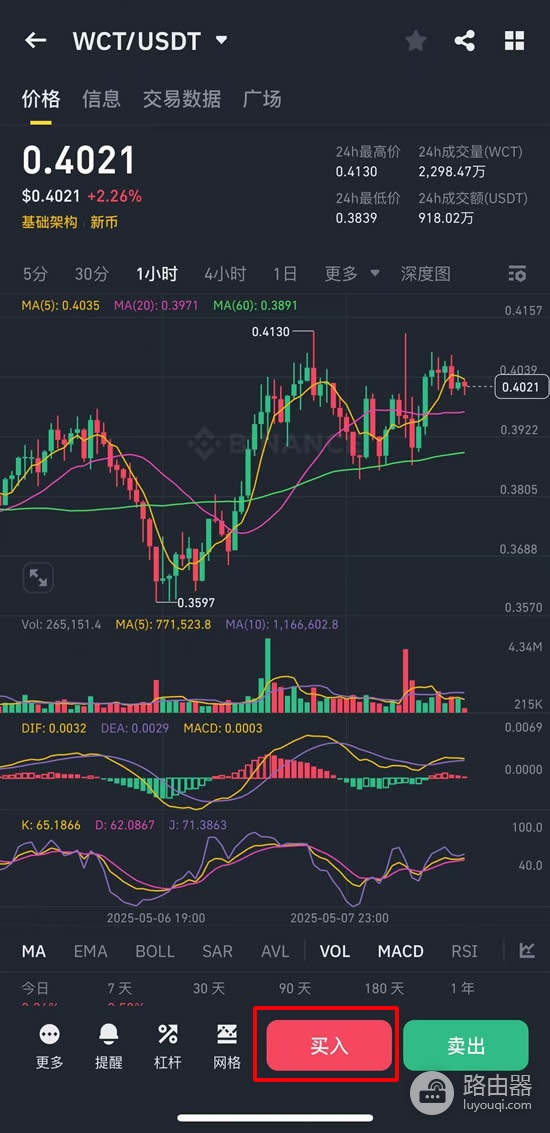Toggle the MA indicator
Image resolution: width=550 pixels, height=1133 pixels.
click(x=33, y=951)
